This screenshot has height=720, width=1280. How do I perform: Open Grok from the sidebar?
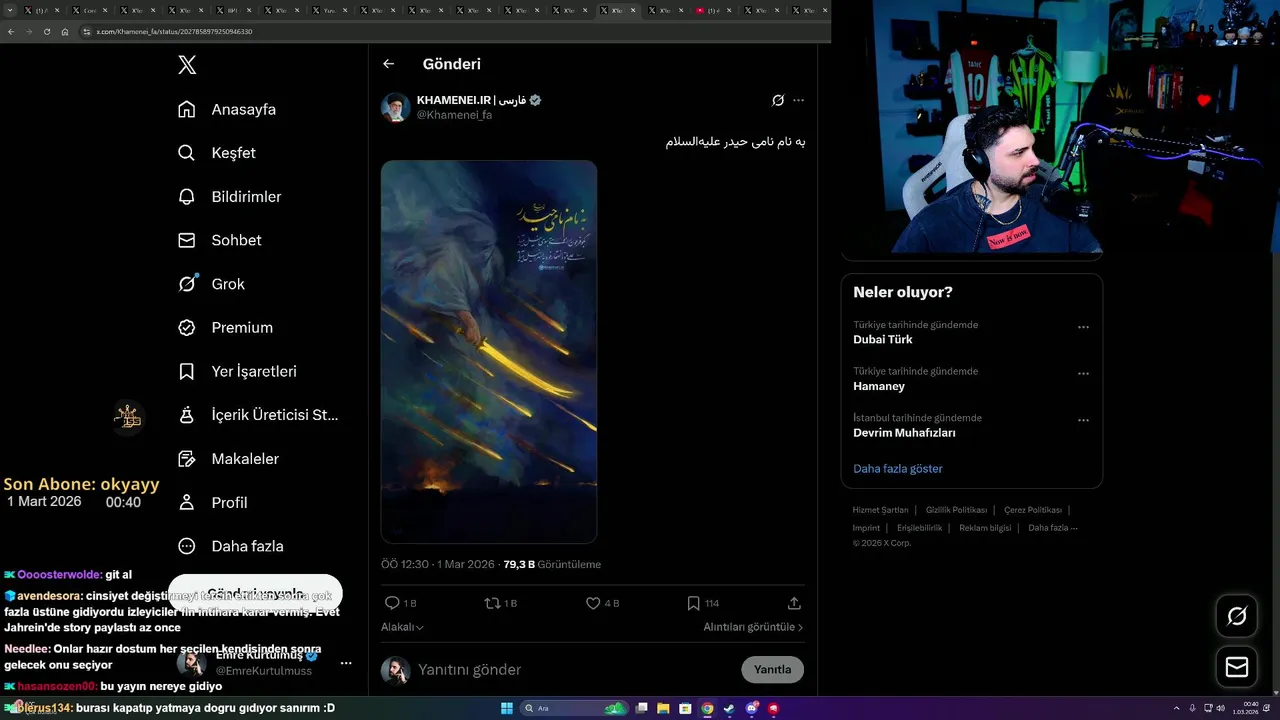tap(211, 284)
